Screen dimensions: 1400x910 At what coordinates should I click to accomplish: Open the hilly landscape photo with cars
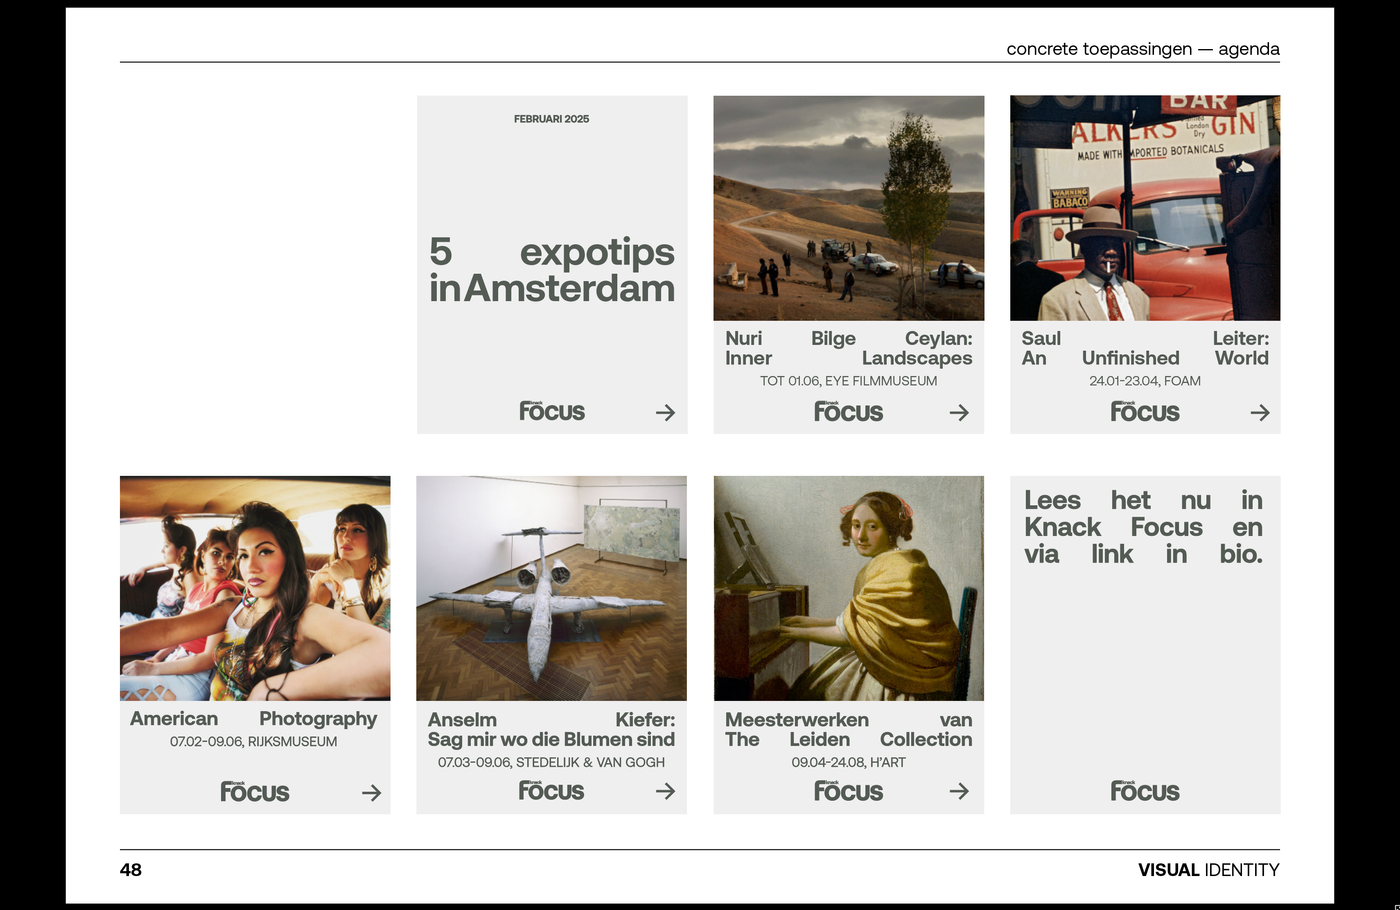coord(848,208)
